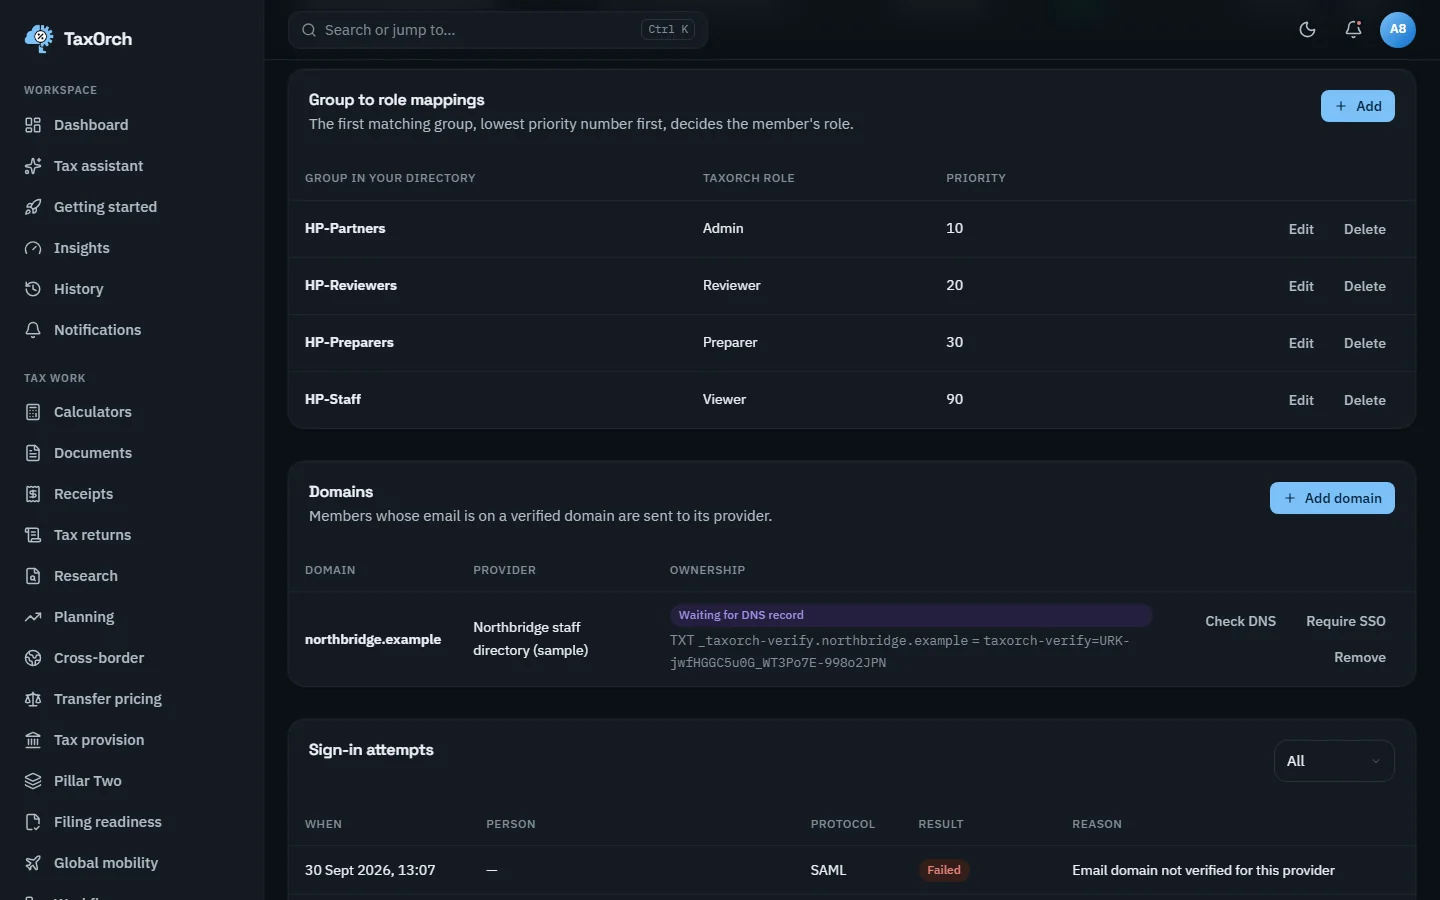Open the Cross-border globe icon
This screenshot has width=1440, height=900.
(x=33, y=658)
